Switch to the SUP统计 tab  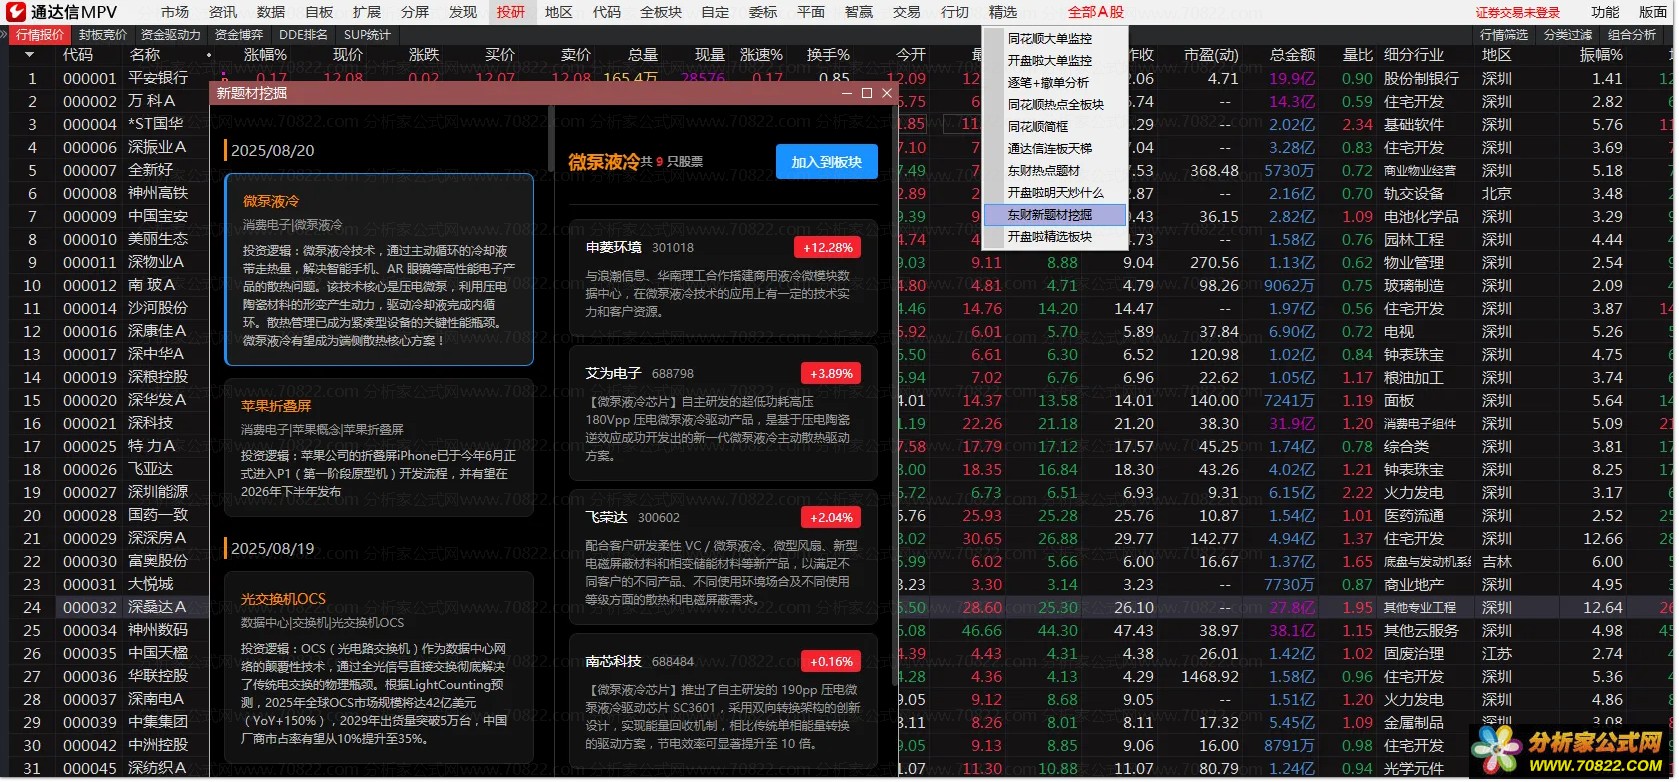pyautogui.click(x=367, y=35)
